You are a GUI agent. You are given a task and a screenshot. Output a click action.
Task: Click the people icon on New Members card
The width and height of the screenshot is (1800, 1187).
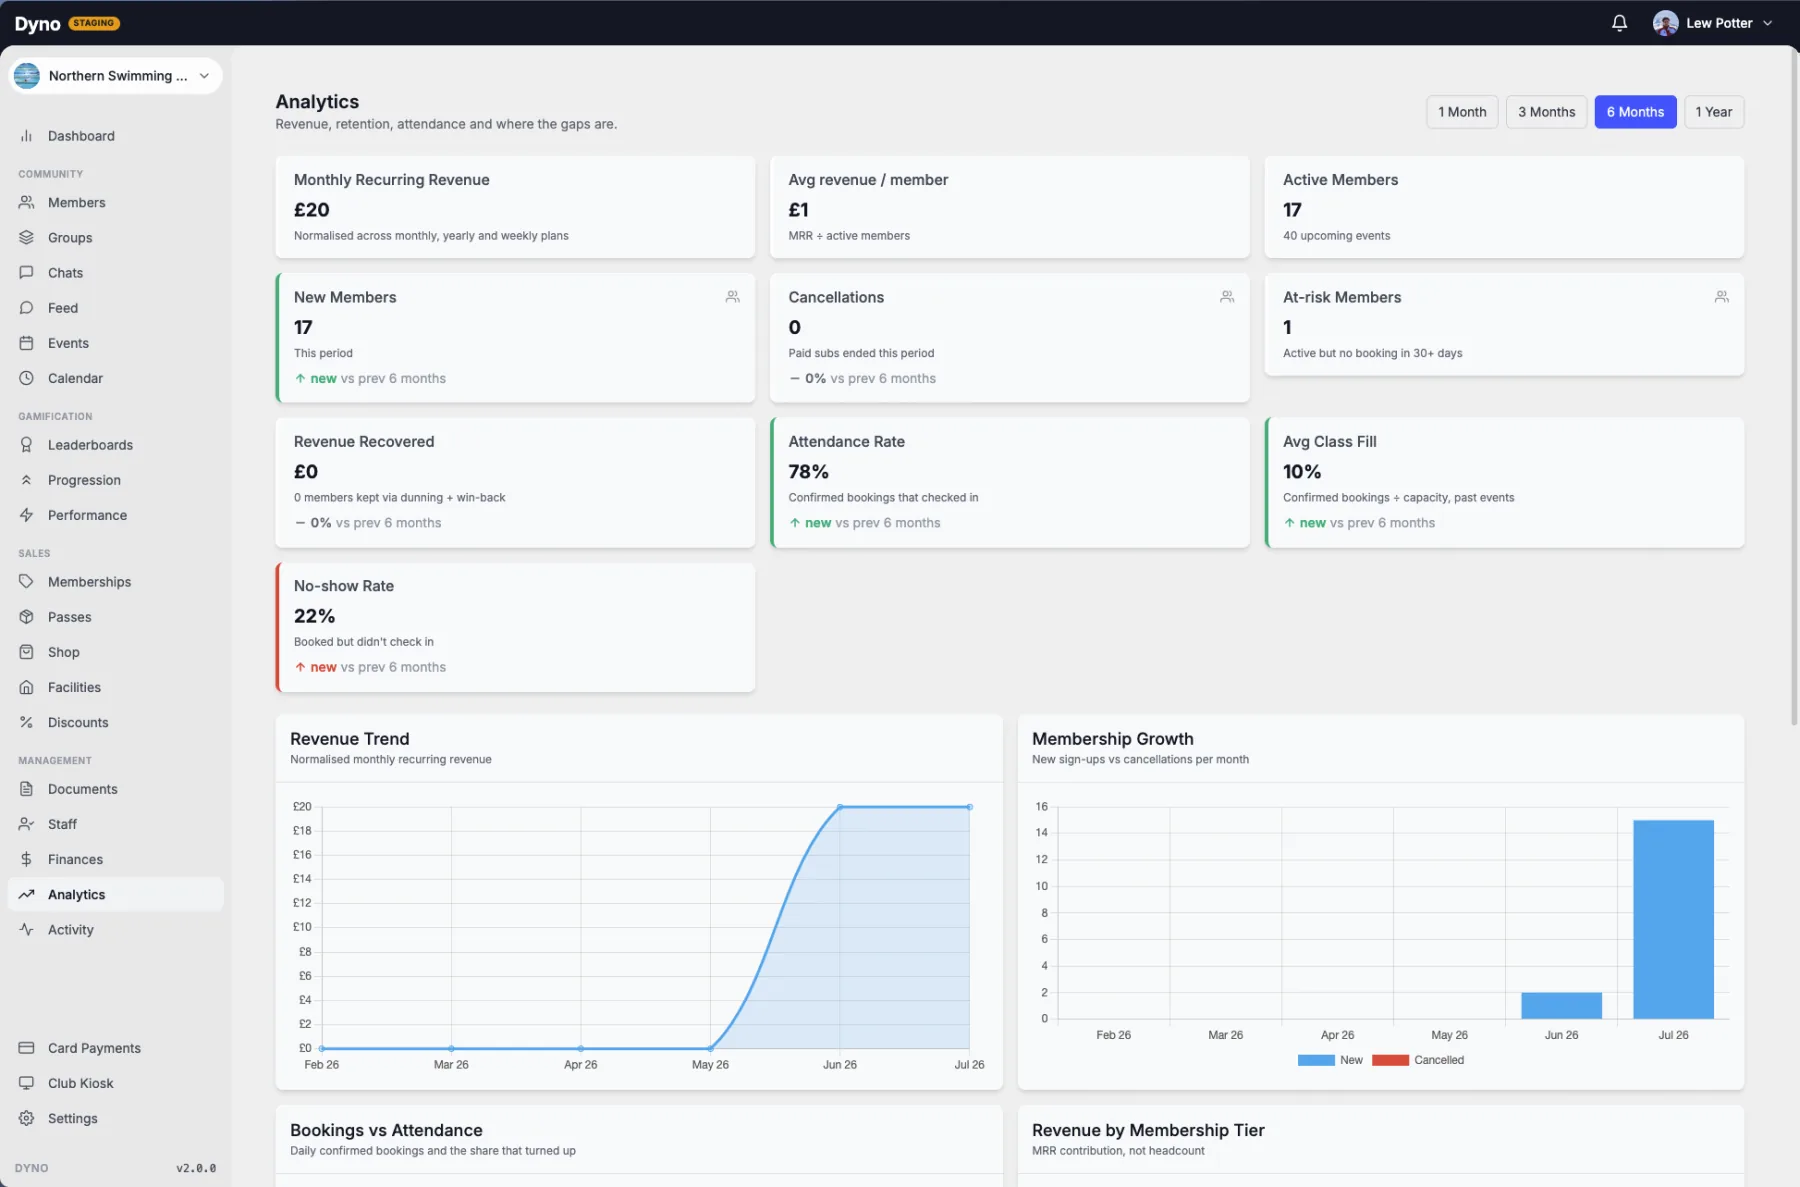click(x=732, y=297)
